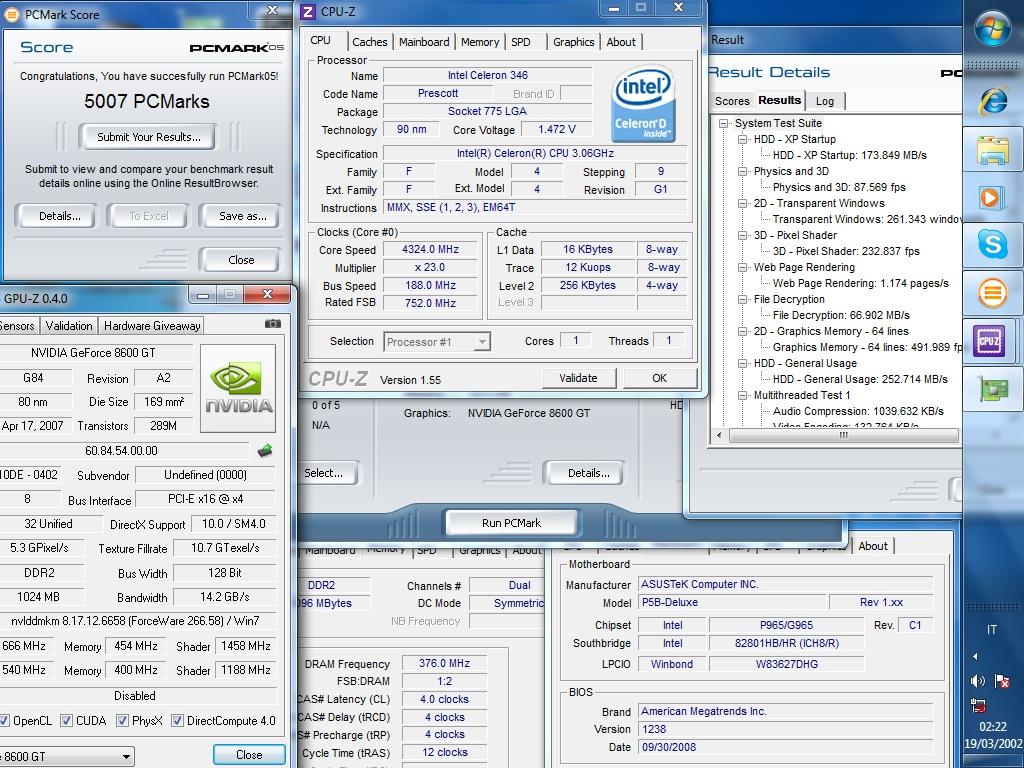Open the About tab in front CPU-Z
Image resolution: width=1024 pixels, height=768 pixels.
pyautogui.click(x=620, y=42)
